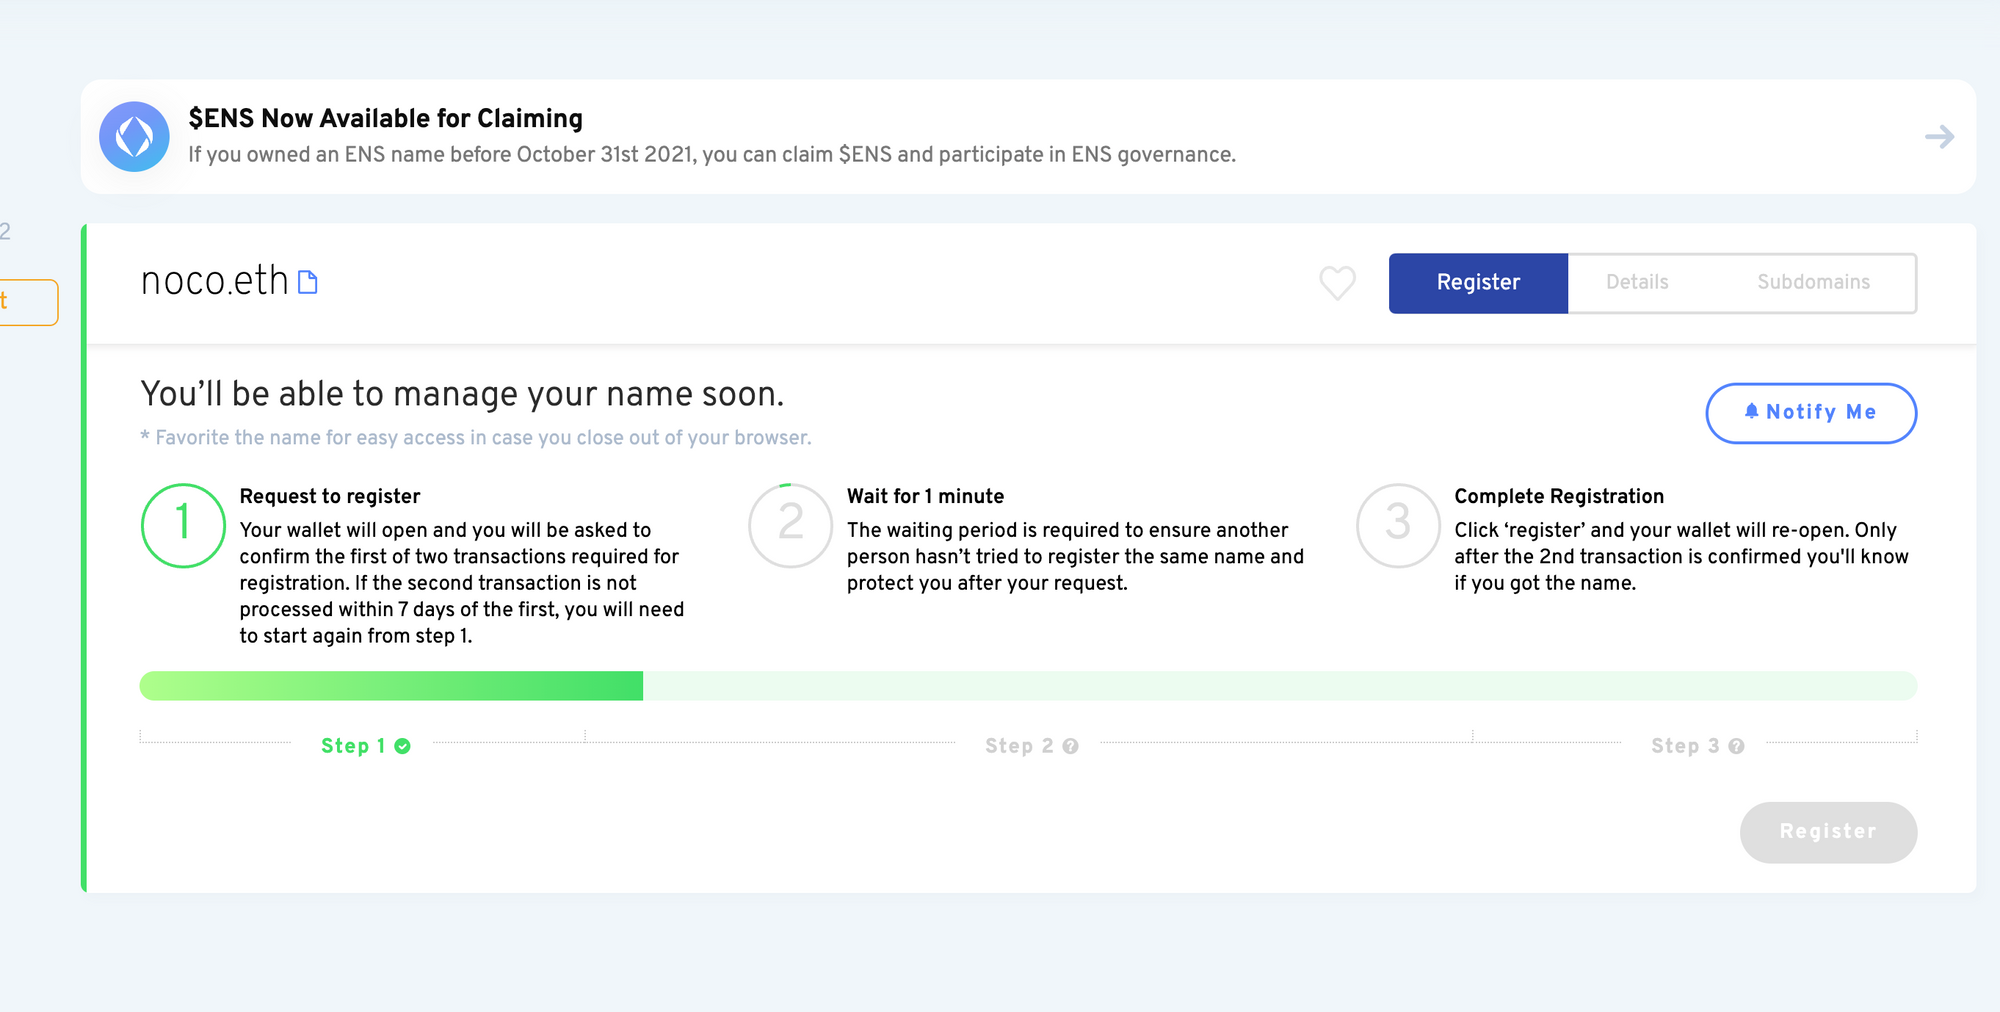Click the green checkmark beside Step 1

click(402, 746)
